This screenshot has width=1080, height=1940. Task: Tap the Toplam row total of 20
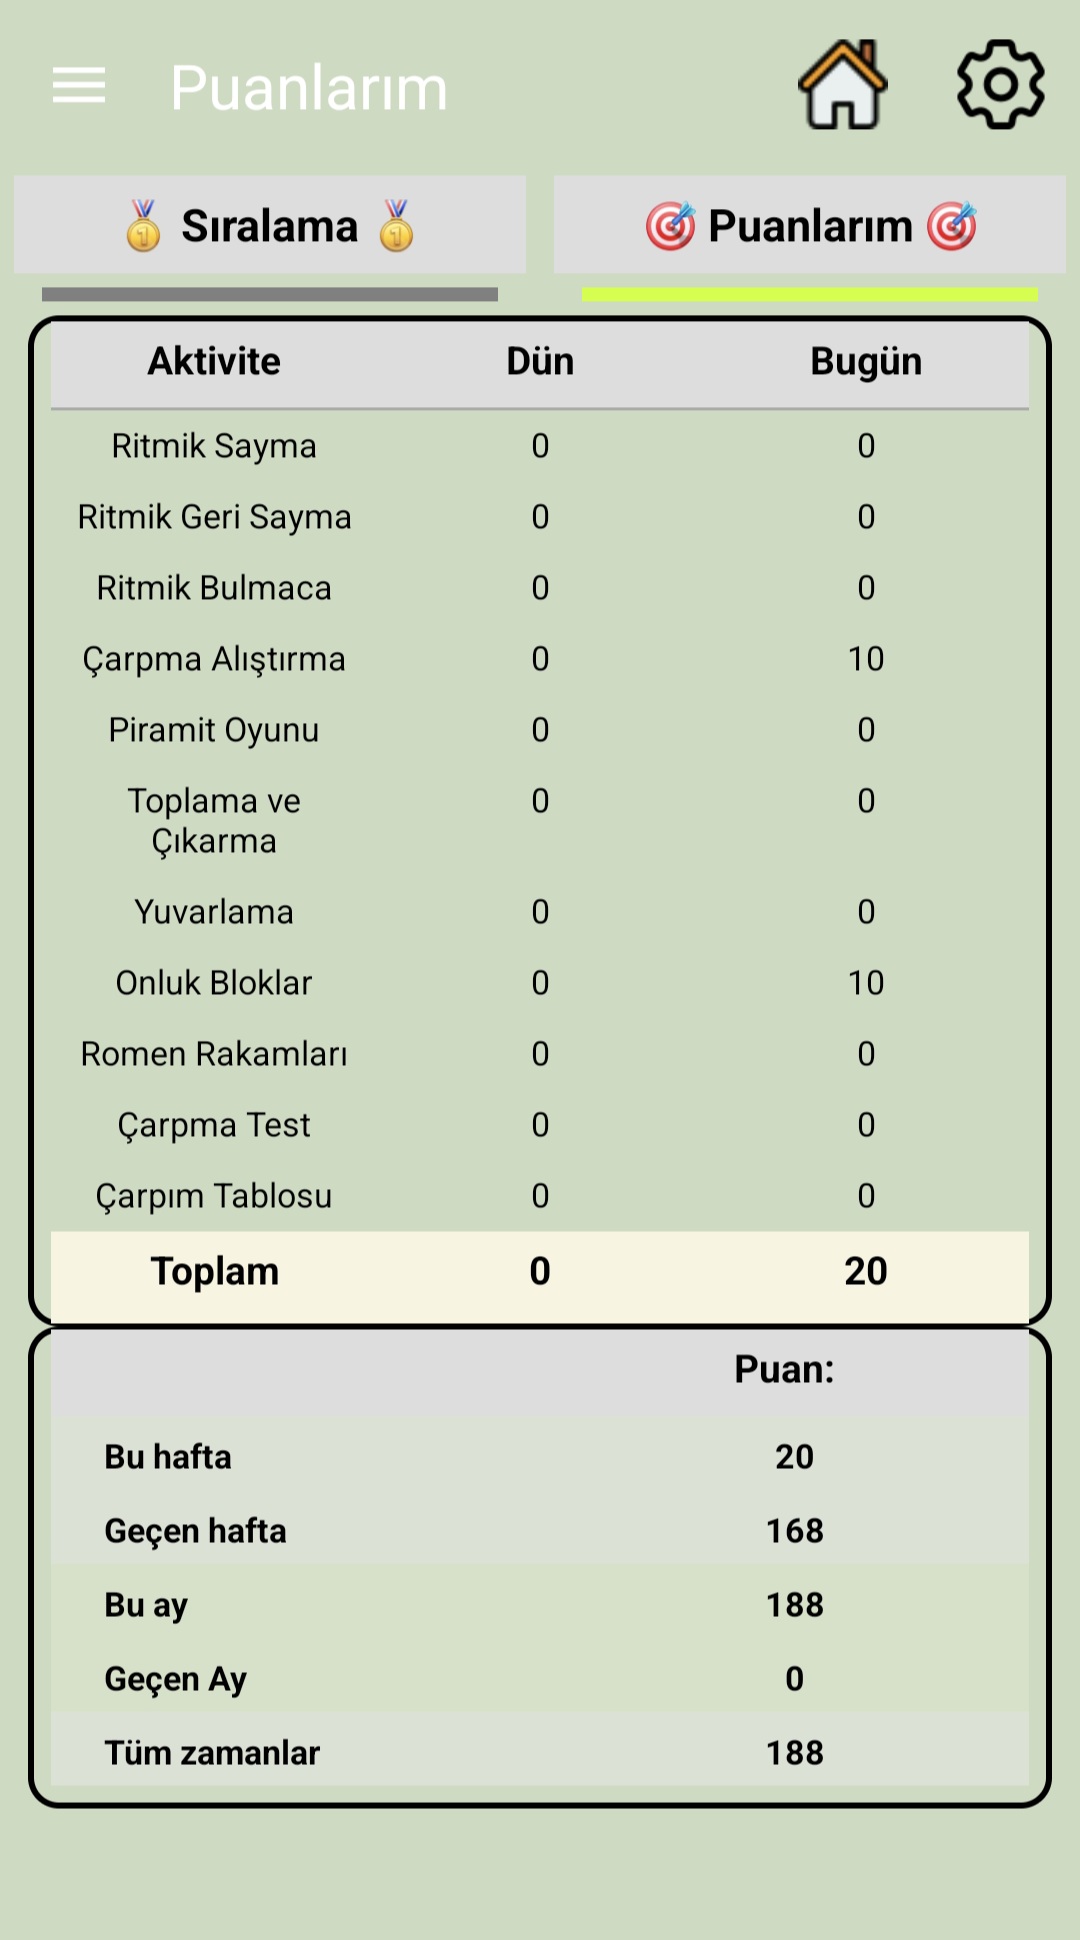click(x=866, y=1271)
